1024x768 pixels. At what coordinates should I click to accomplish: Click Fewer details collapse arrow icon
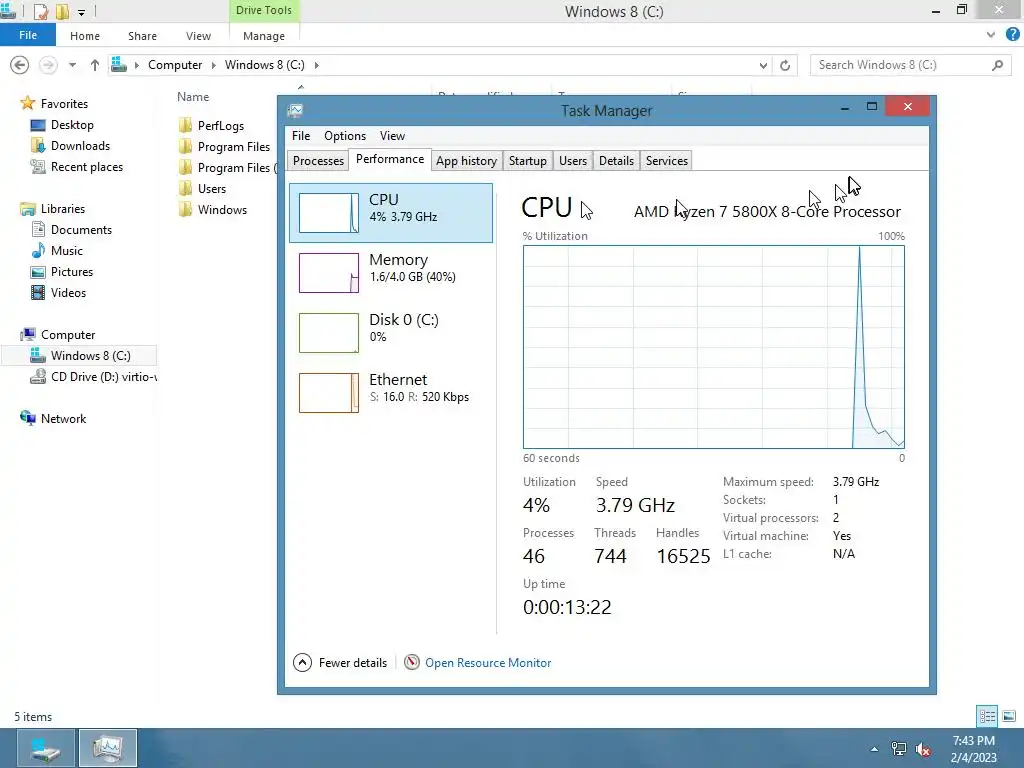[x=302, y=663]
